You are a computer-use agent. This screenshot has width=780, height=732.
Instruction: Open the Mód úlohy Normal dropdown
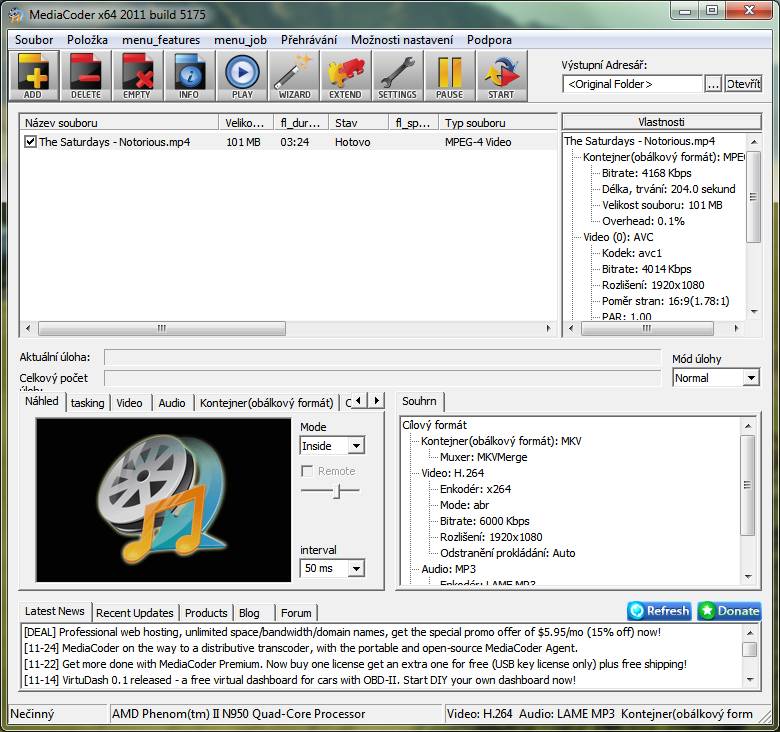[x=751, y=378]
